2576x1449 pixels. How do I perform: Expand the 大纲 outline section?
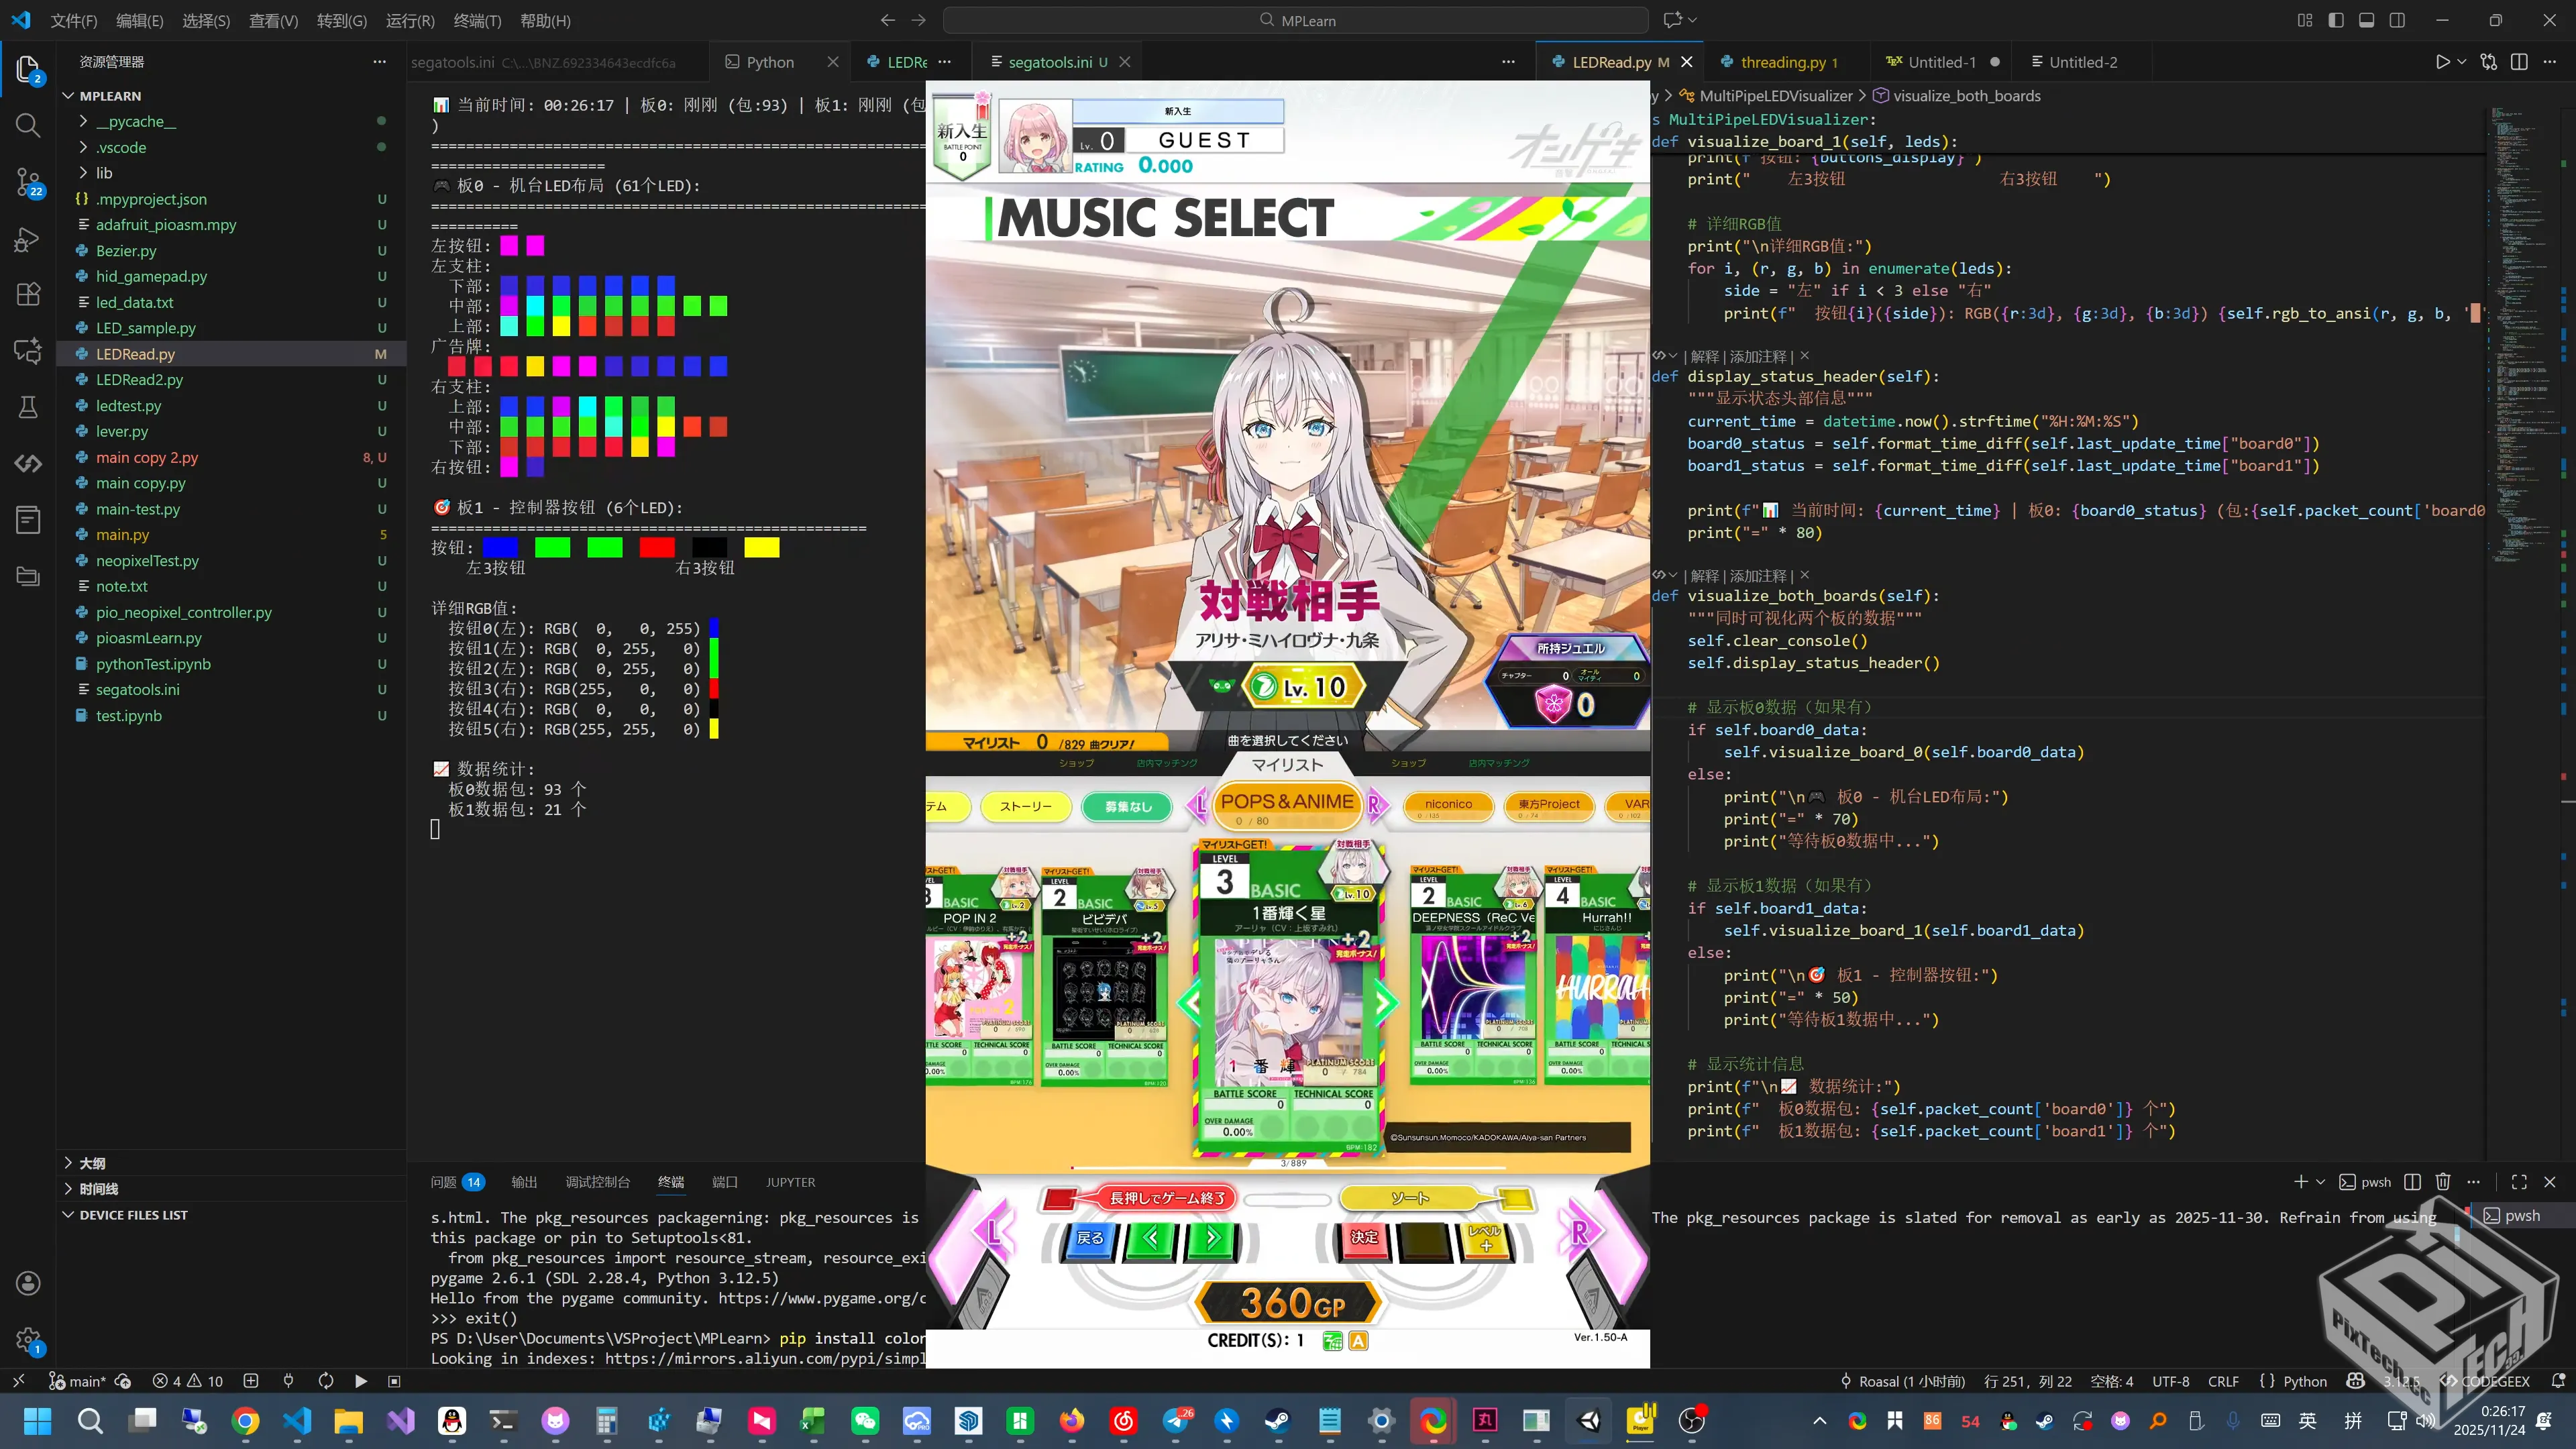(92, 1163)
